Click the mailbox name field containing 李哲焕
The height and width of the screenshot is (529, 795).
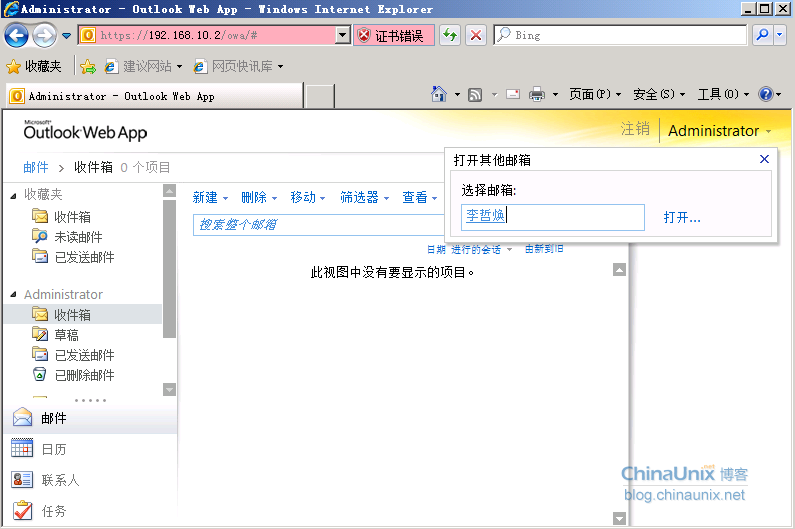pos(553,217)
